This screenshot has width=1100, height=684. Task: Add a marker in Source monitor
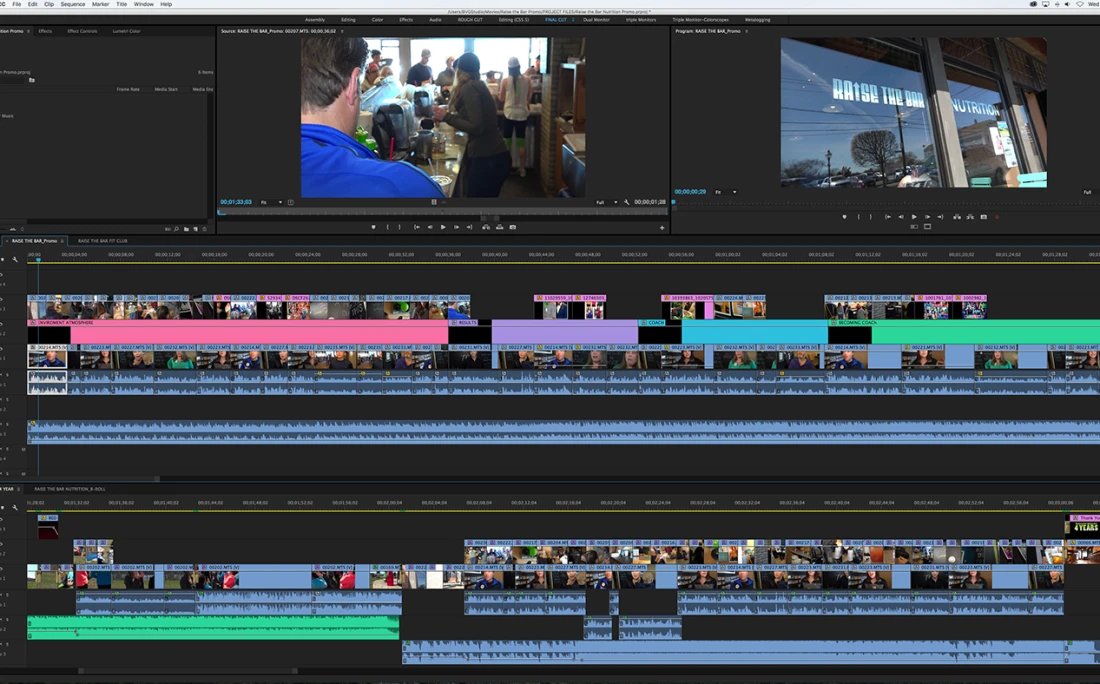(x=373, y=227)
